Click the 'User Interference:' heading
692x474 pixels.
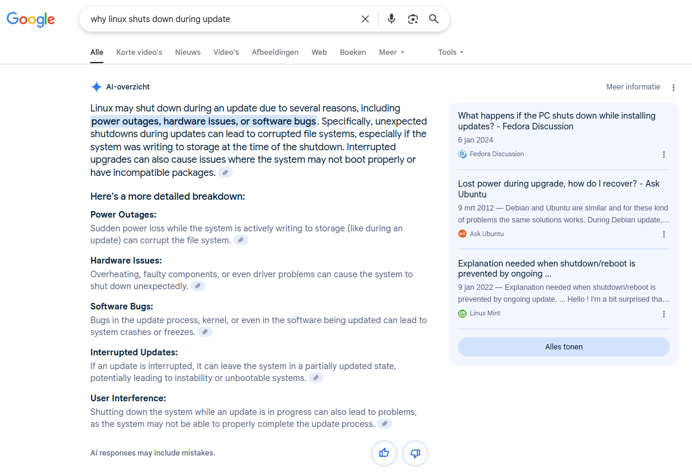[x=128, y=398]
